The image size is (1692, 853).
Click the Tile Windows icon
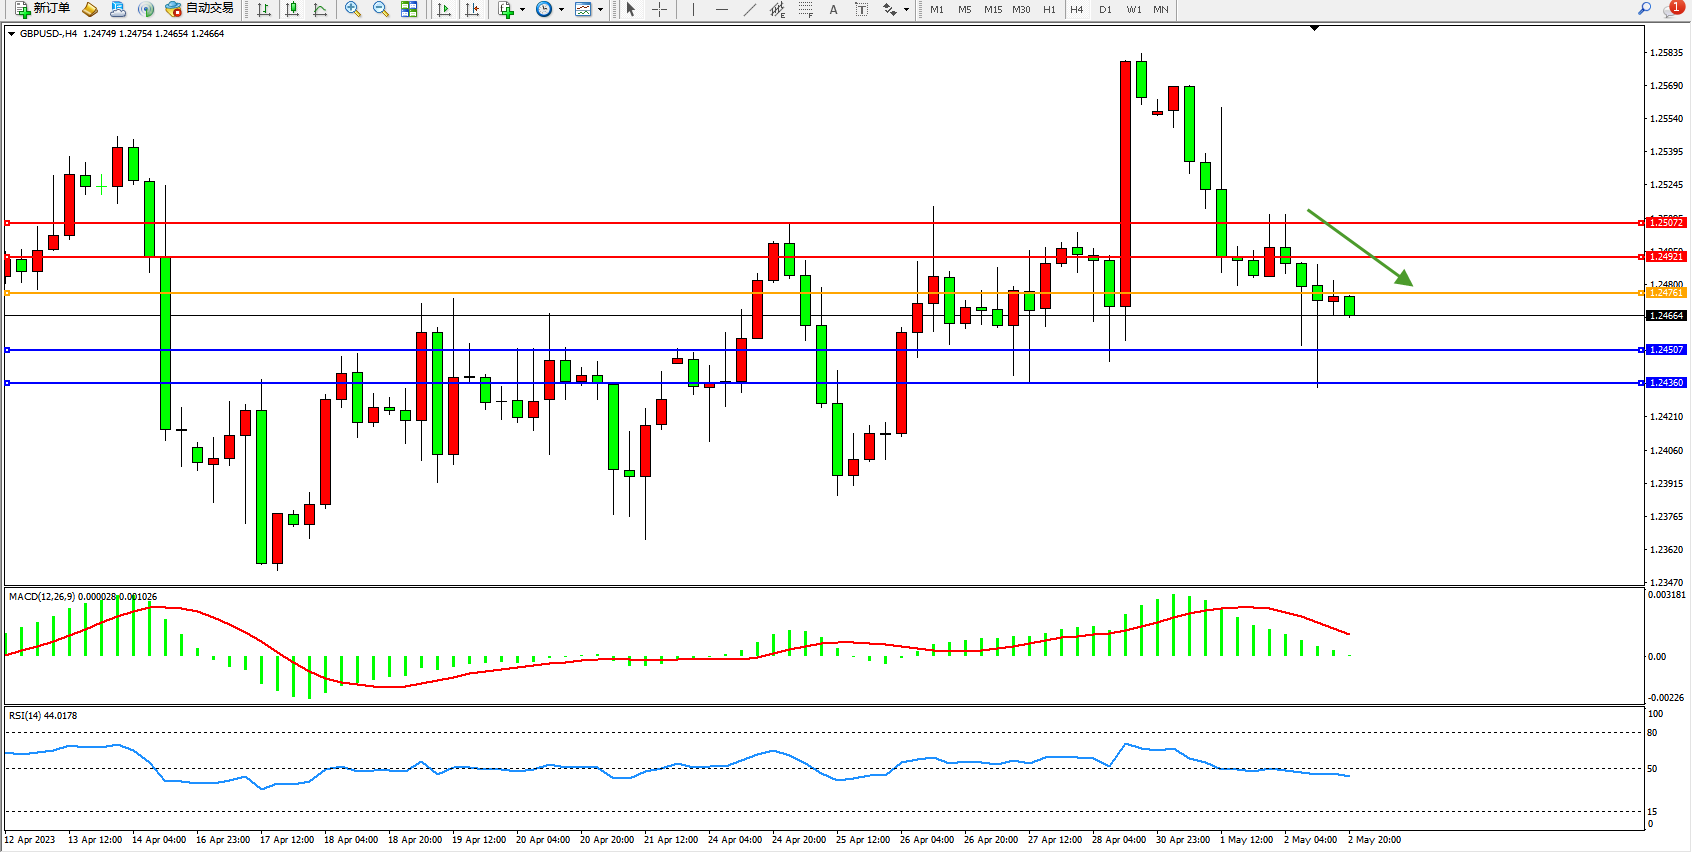click(x=409, y=9)
